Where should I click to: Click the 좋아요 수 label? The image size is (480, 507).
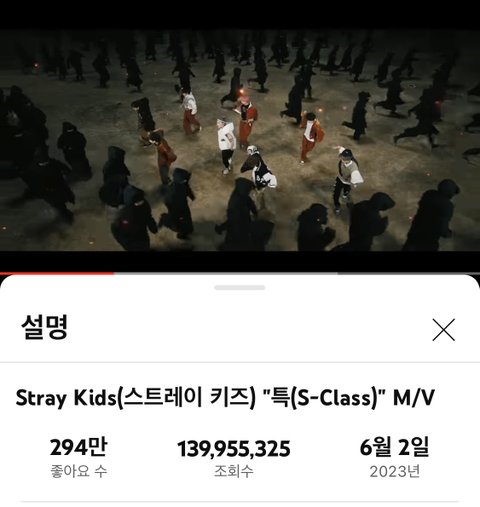pos(79,471)
